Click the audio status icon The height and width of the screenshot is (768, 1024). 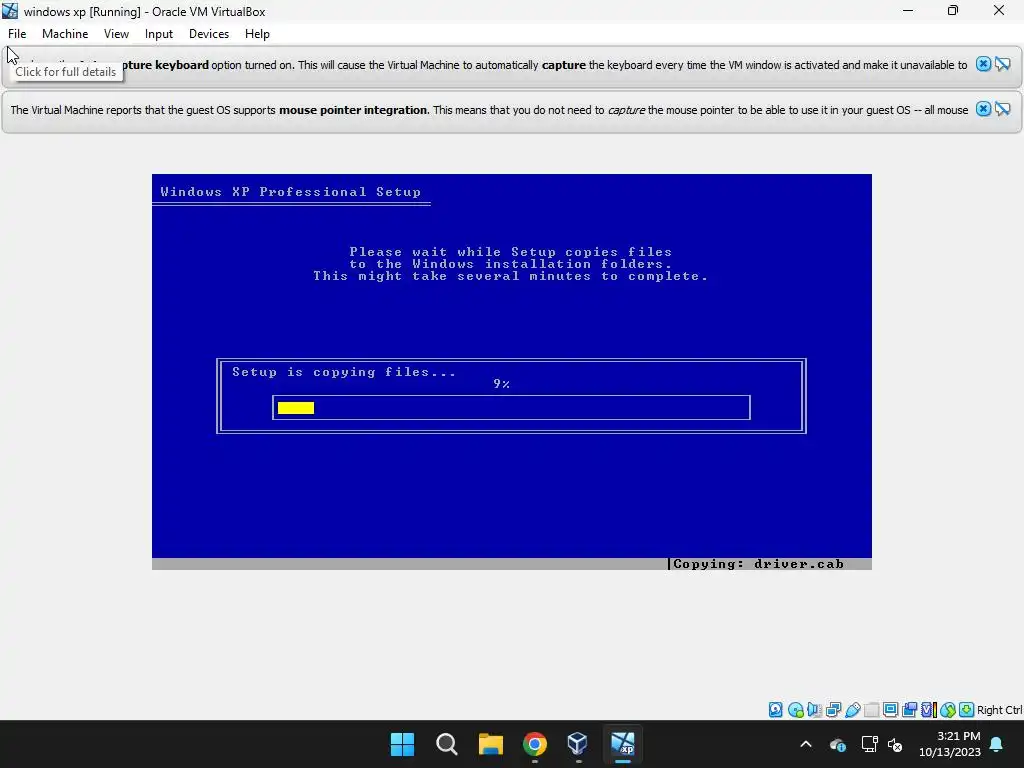(x=814, y=710)
